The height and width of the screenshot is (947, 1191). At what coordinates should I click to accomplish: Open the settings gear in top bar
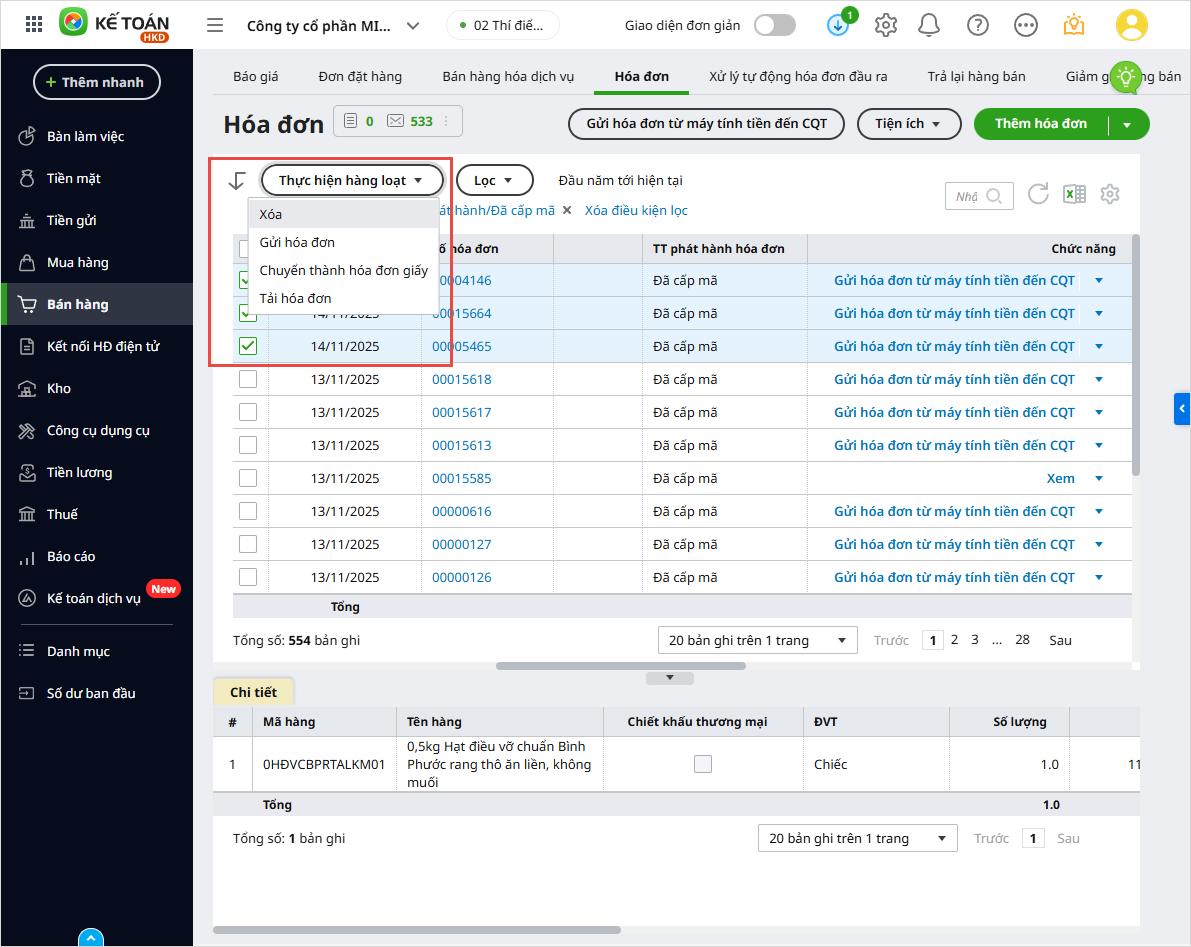(x=885, y=25)
